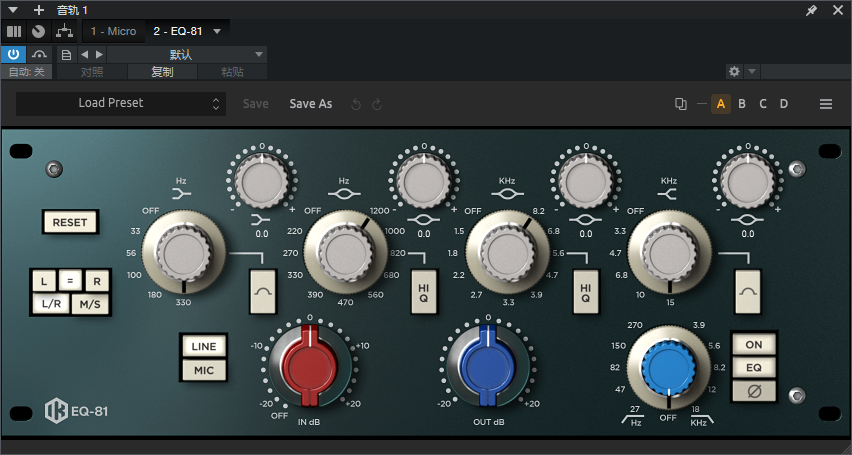Enable M/S processing mode
The image size is (852, 455).
(90, 304)
